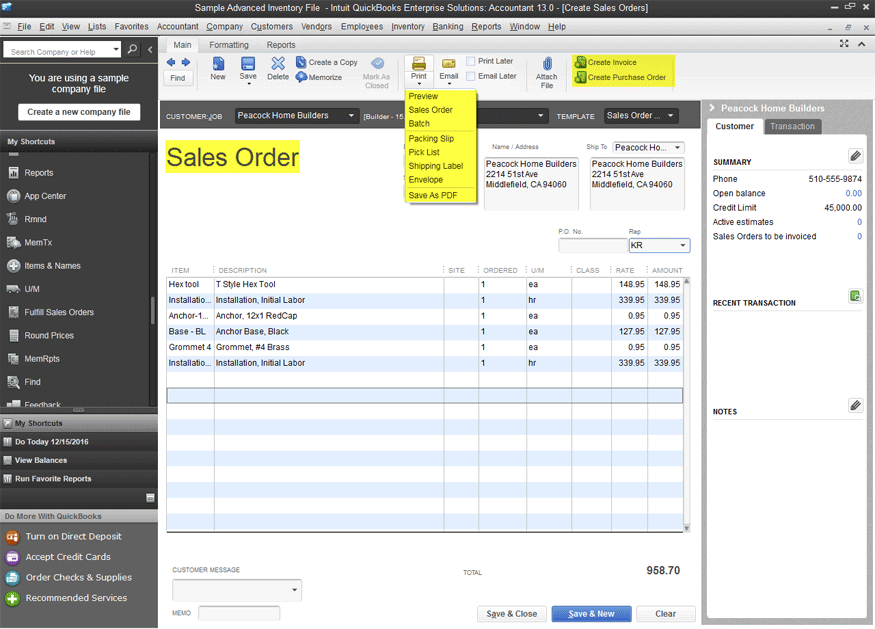Select Save As PDF menu item
The height and width of the screenshot is (629, 875).
point(433,195)
